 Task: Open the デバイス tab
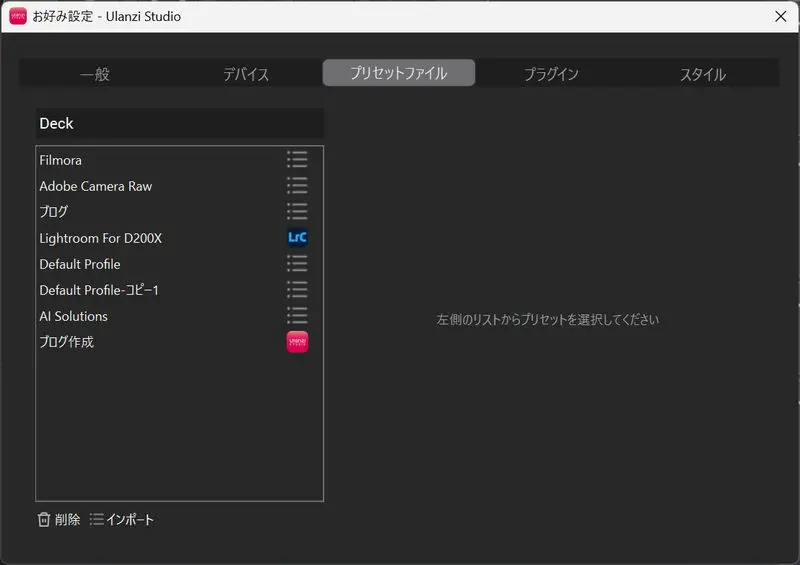246,74
